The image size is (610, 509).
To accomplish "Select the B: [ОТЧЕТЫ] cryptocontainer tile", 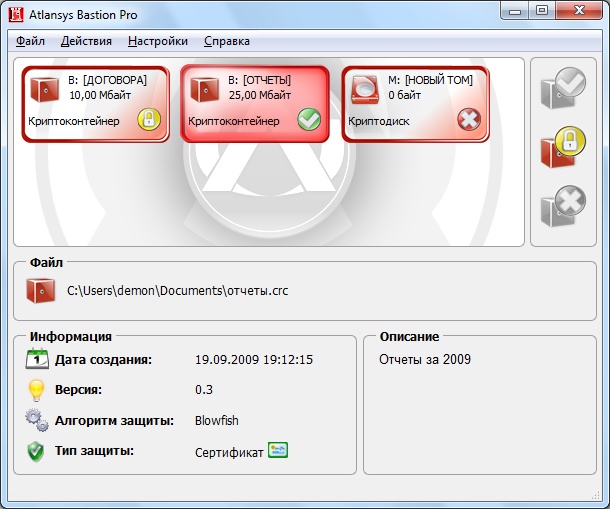I will coord(255,103).
